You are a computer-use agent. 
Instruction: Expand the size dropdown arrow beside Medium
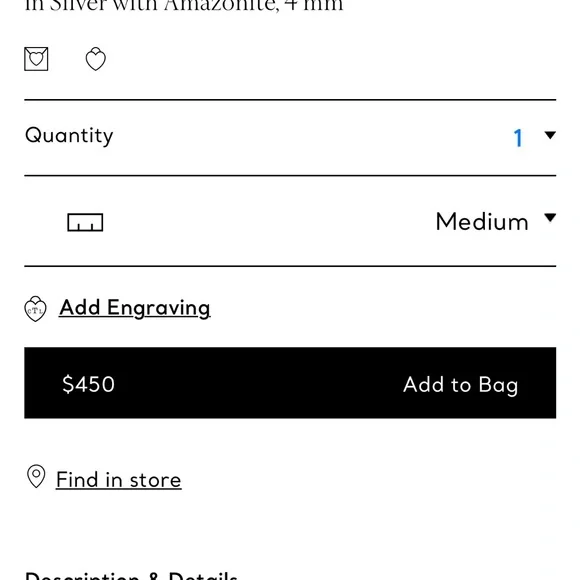point(550,218)
